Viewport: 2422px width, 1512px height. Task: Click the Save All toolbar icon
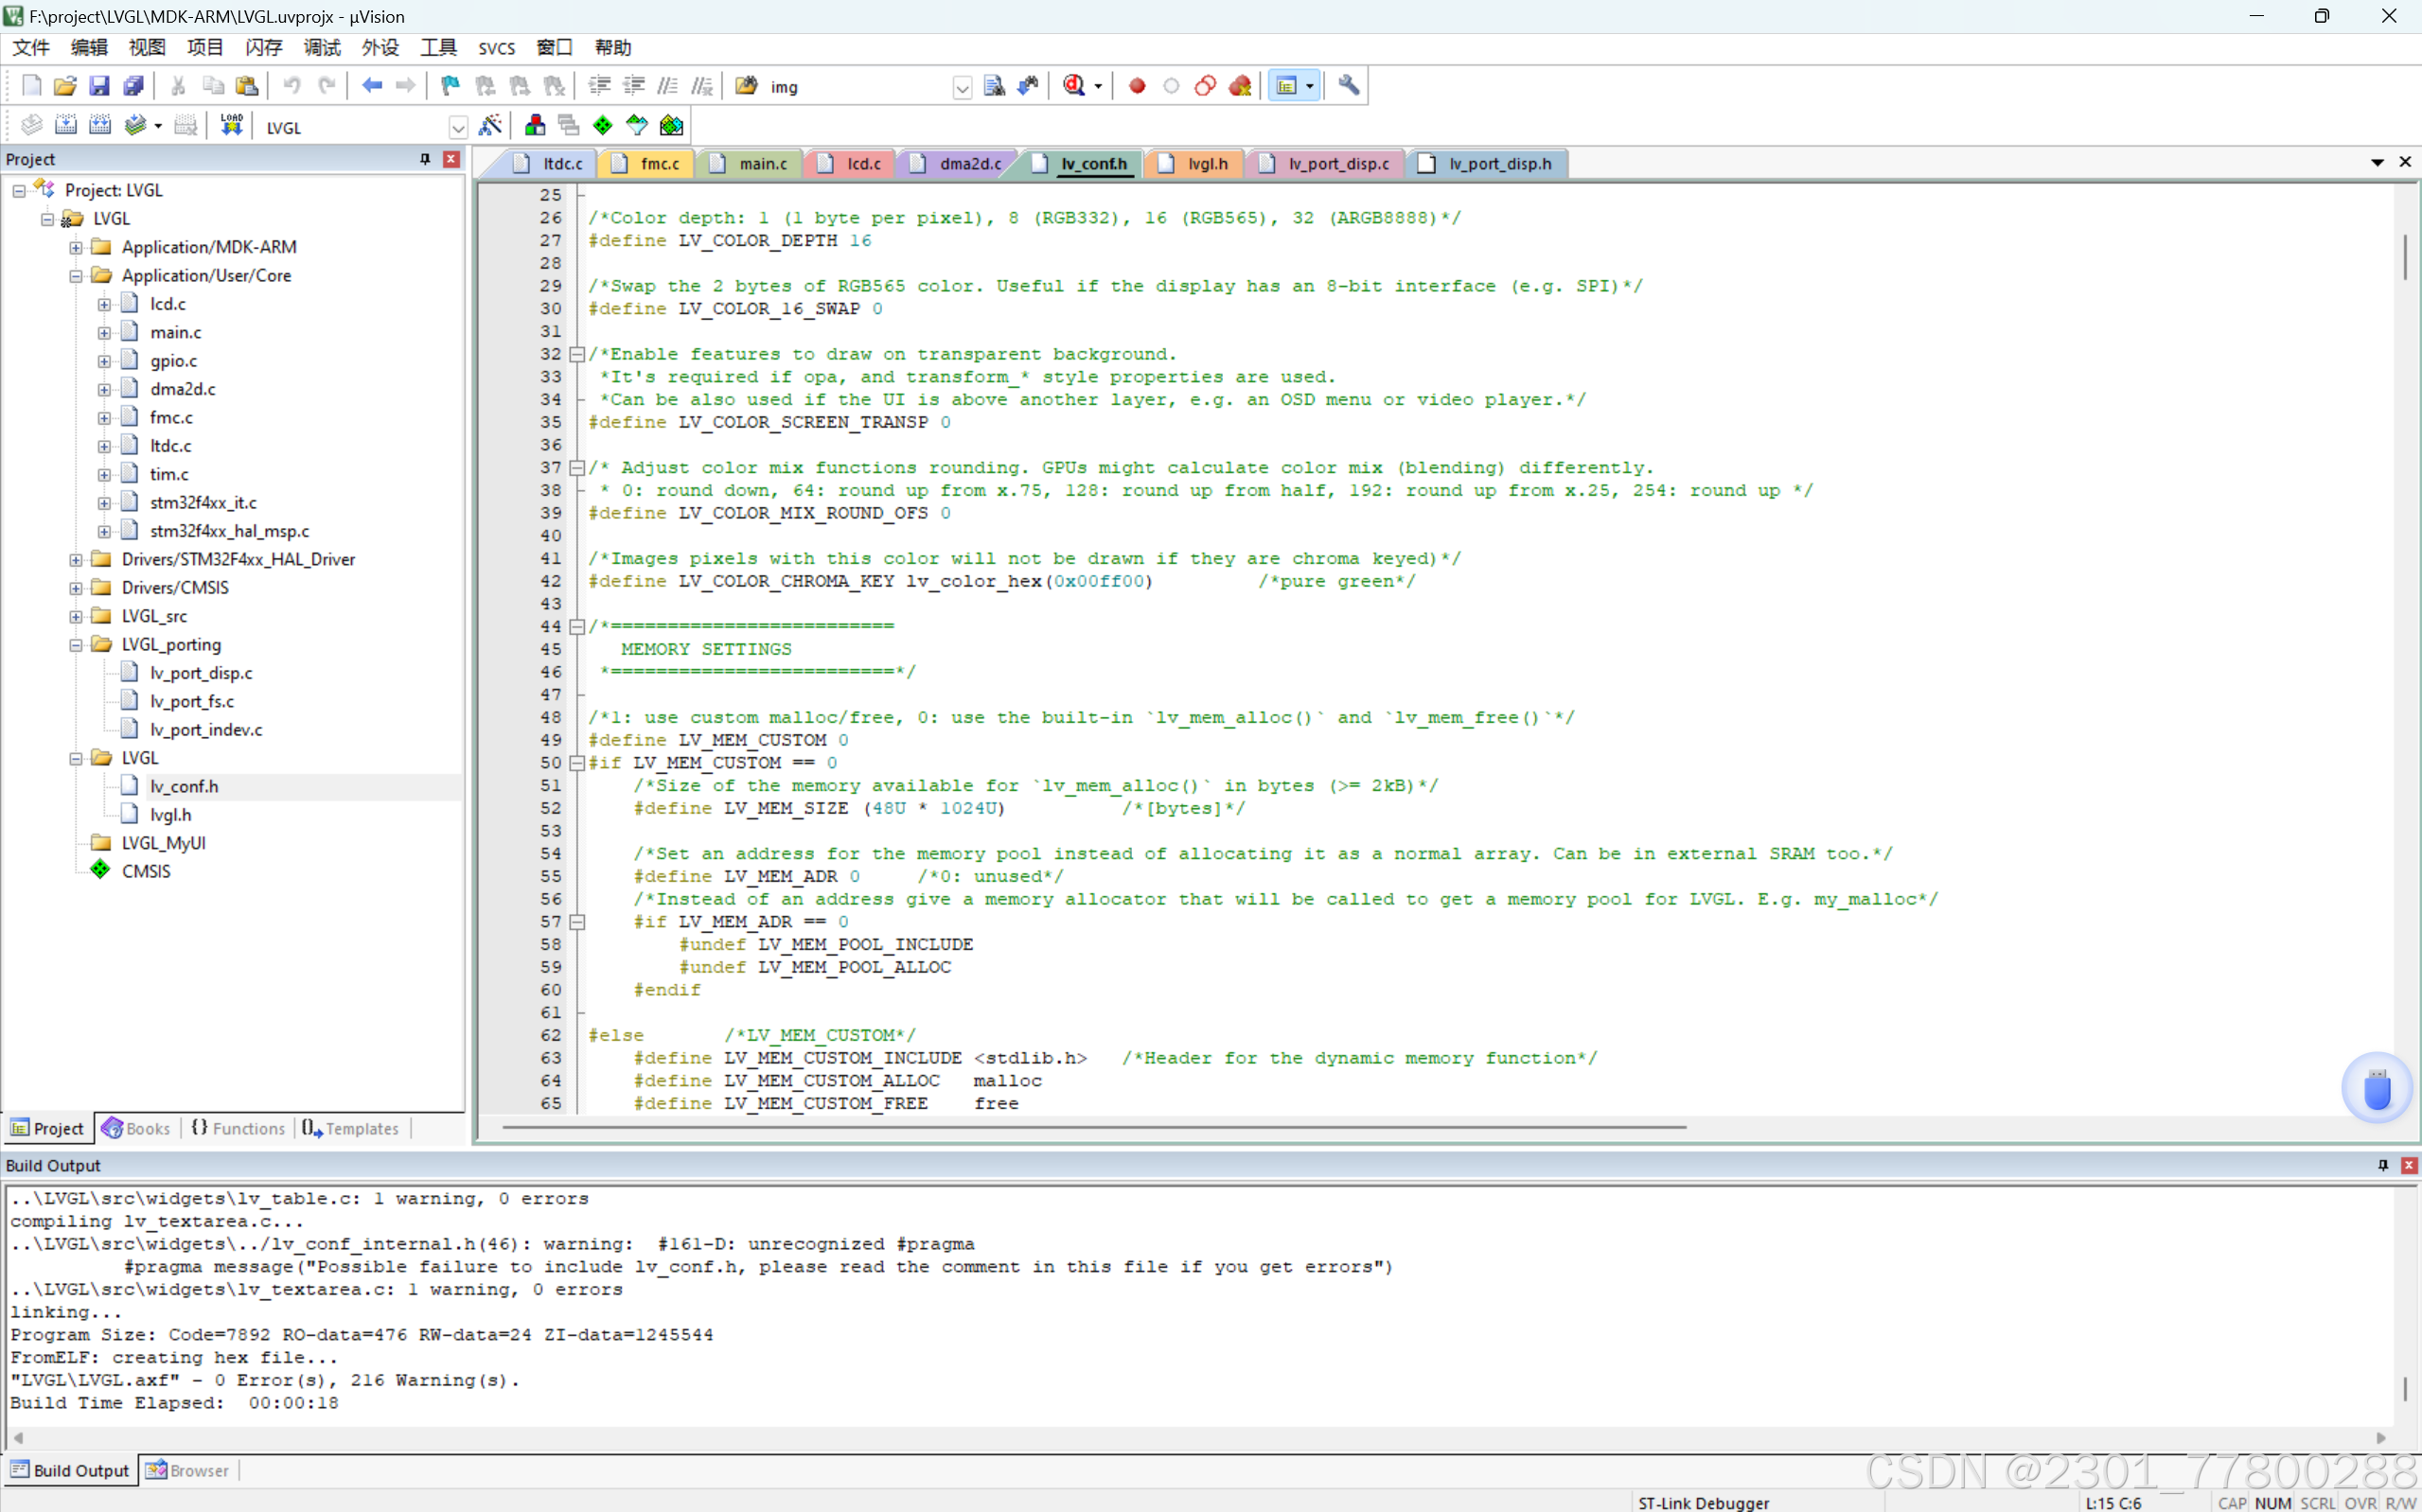133,86
